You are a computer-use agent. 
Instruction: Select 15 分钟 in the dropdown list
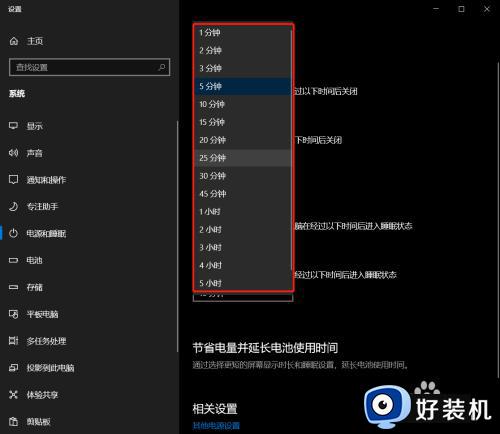[242, 122]
